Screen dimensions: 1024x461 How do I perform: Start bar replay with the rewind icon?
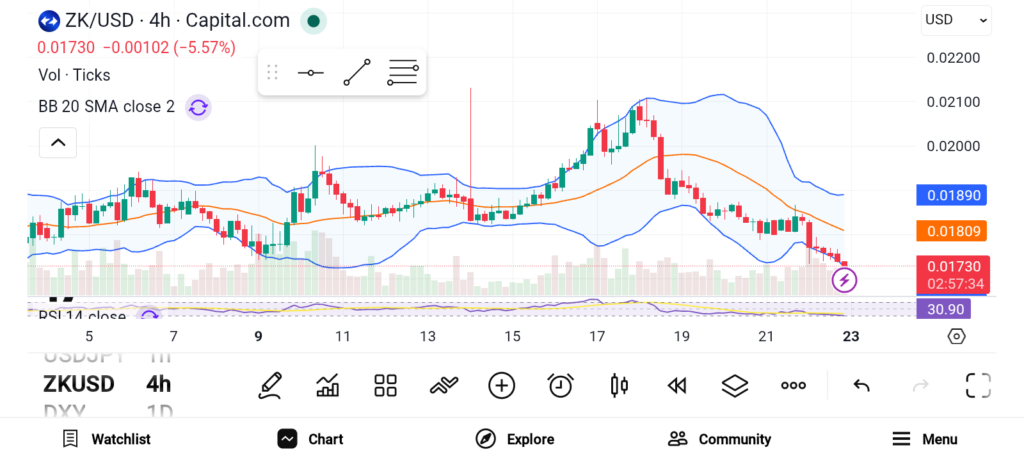pos(677,385)
